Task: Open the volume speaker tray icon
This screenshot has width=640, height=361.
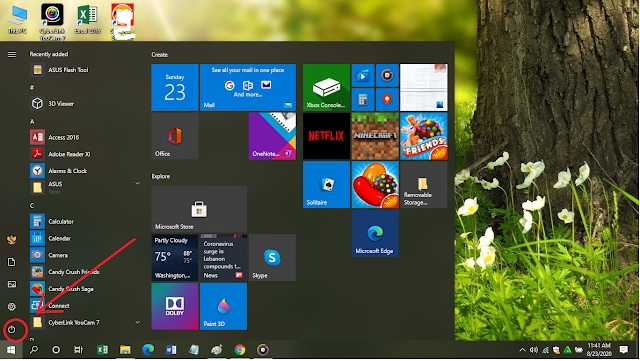Action: (533, 350)
